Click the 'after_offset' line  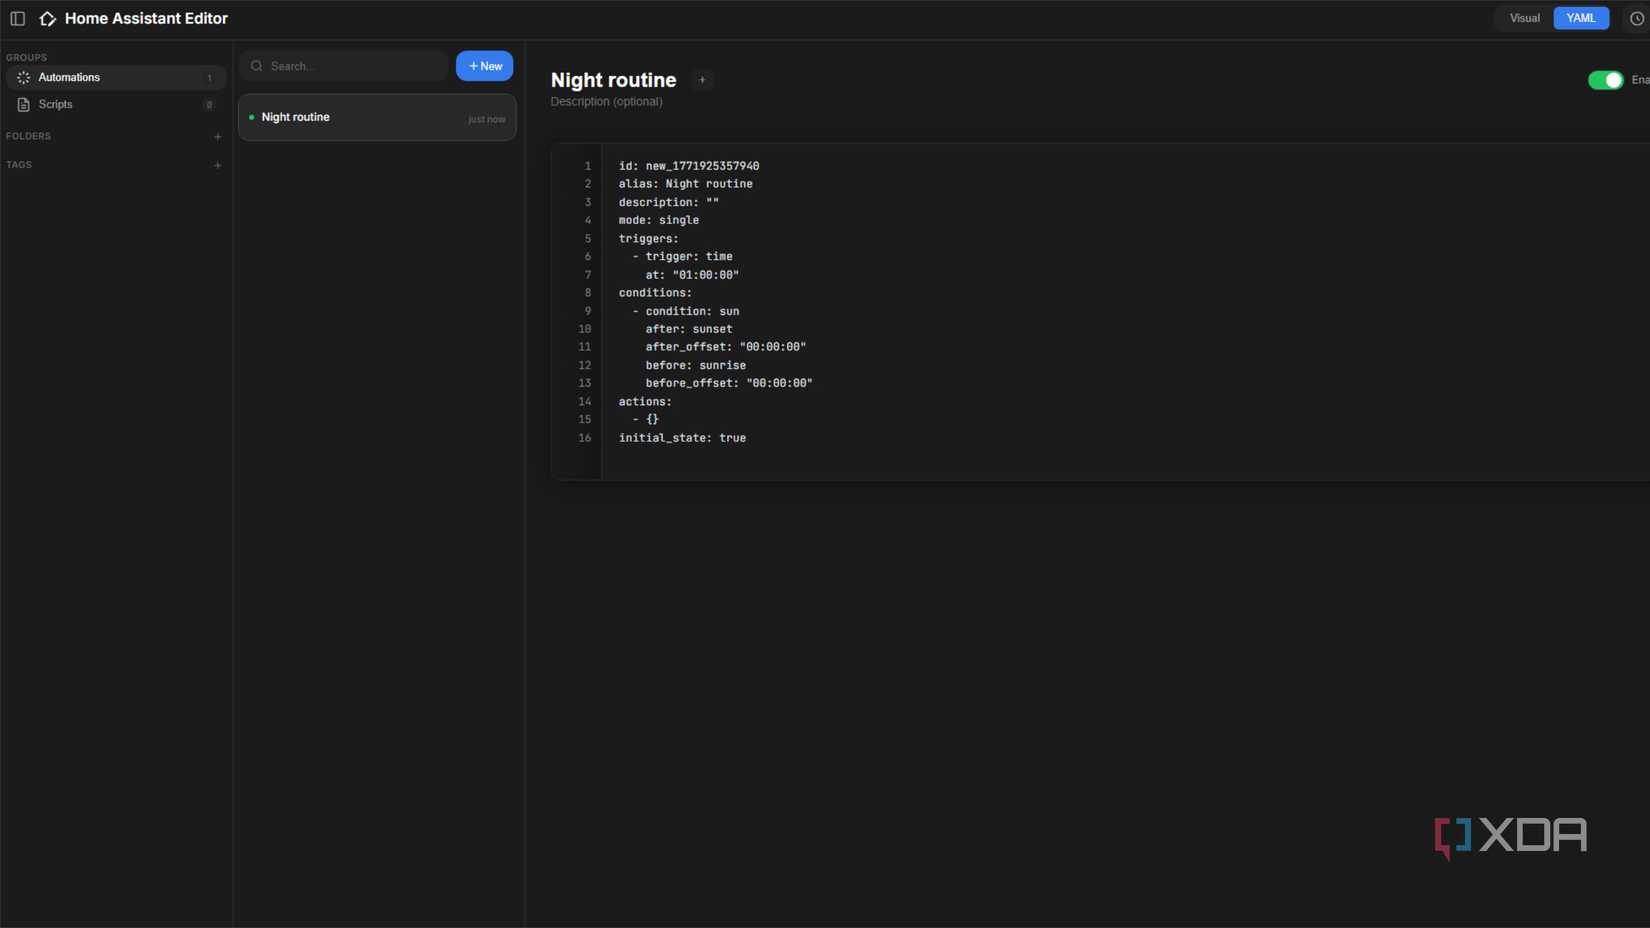[725, 347]
